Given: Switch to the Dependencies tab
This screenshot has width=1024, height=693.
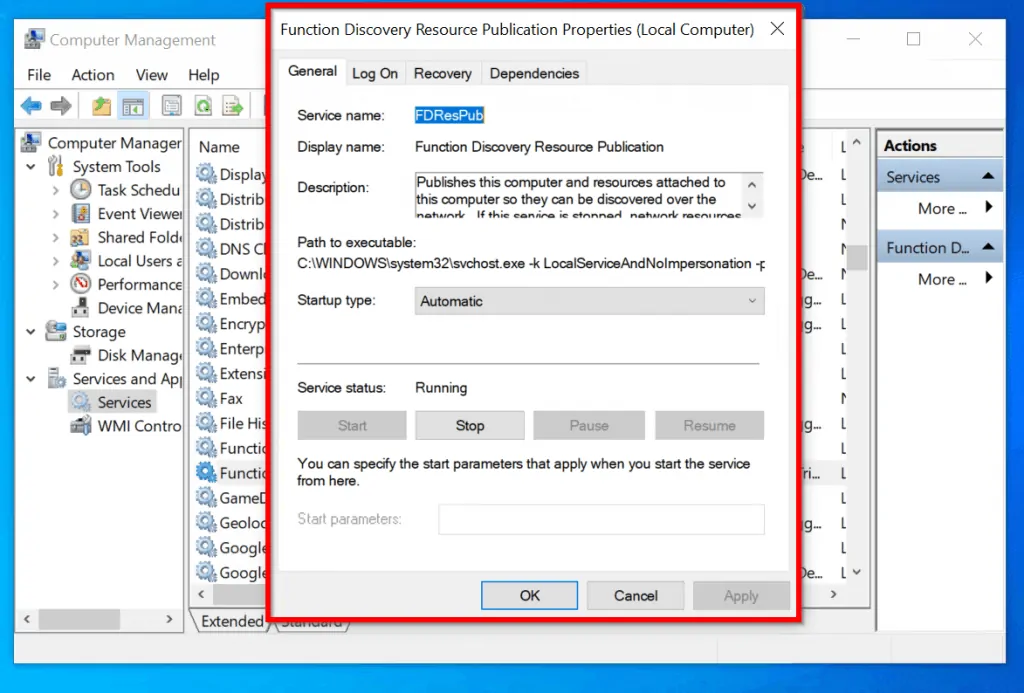Looking at the screenshot, I should tap(535, 72).
